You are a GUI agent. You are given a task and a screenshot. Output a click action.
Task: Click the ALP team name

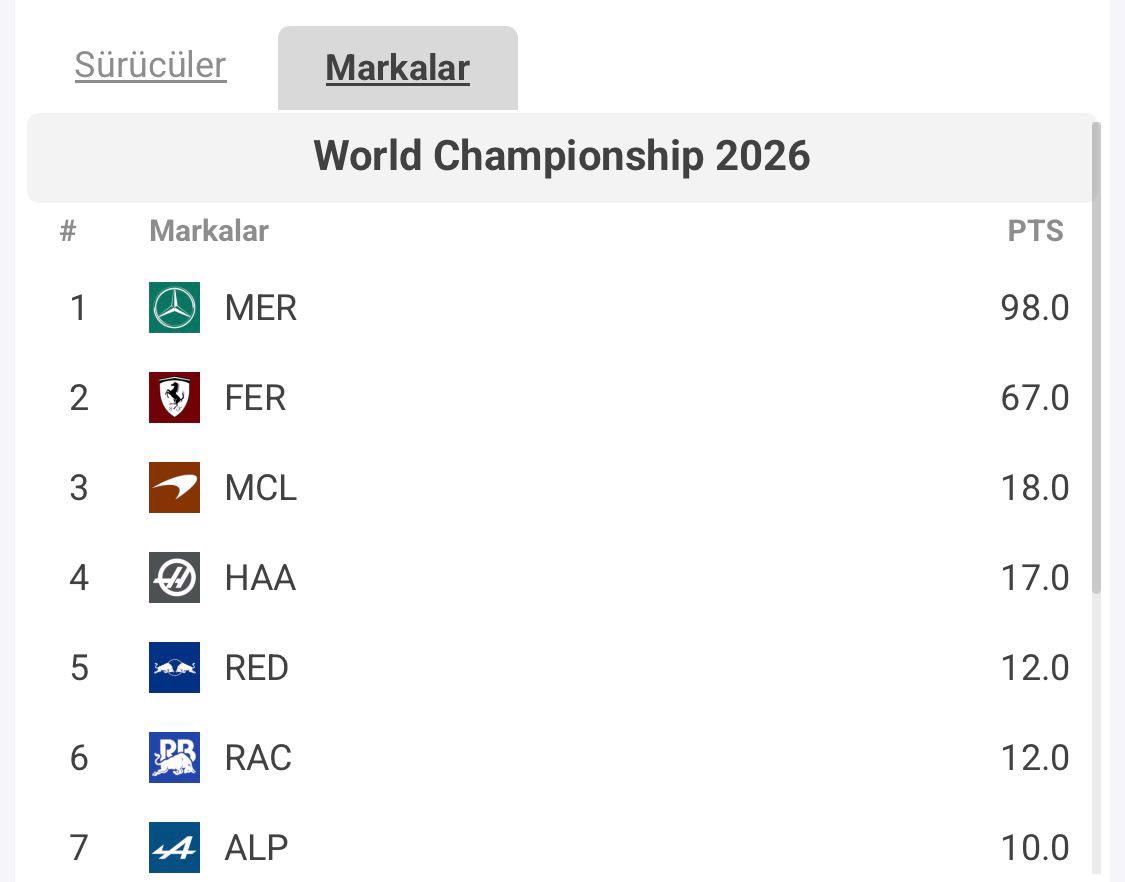[x=256, y=848]
